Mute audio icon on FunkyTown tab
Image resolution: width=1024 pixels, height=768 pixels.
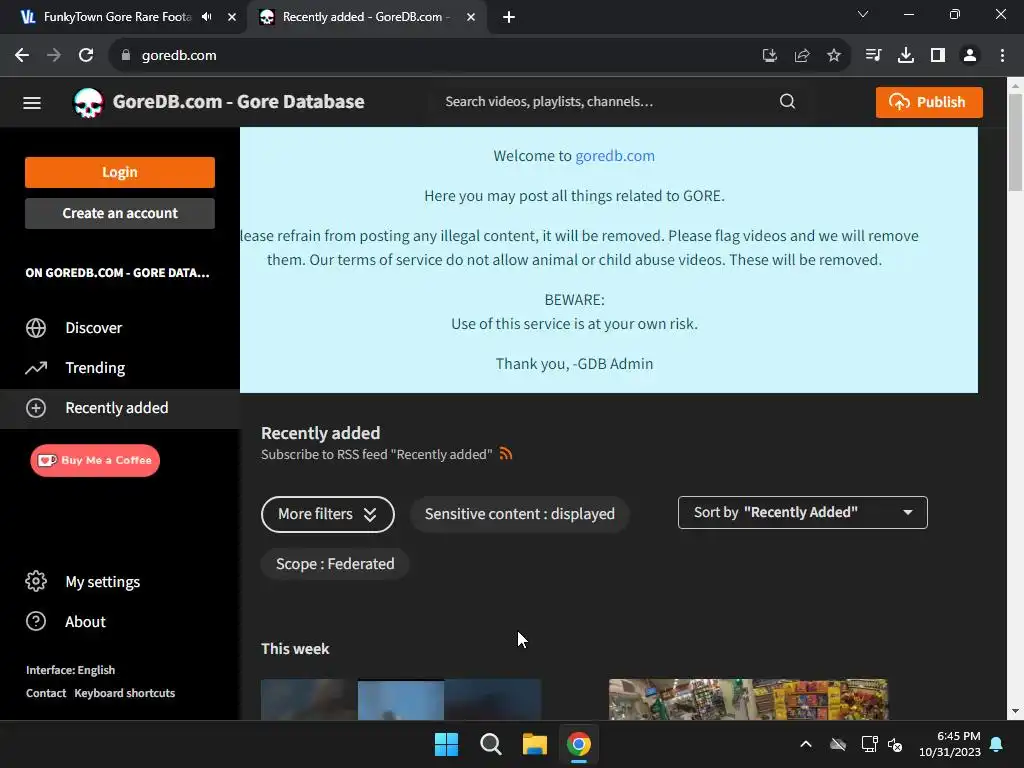207,17
